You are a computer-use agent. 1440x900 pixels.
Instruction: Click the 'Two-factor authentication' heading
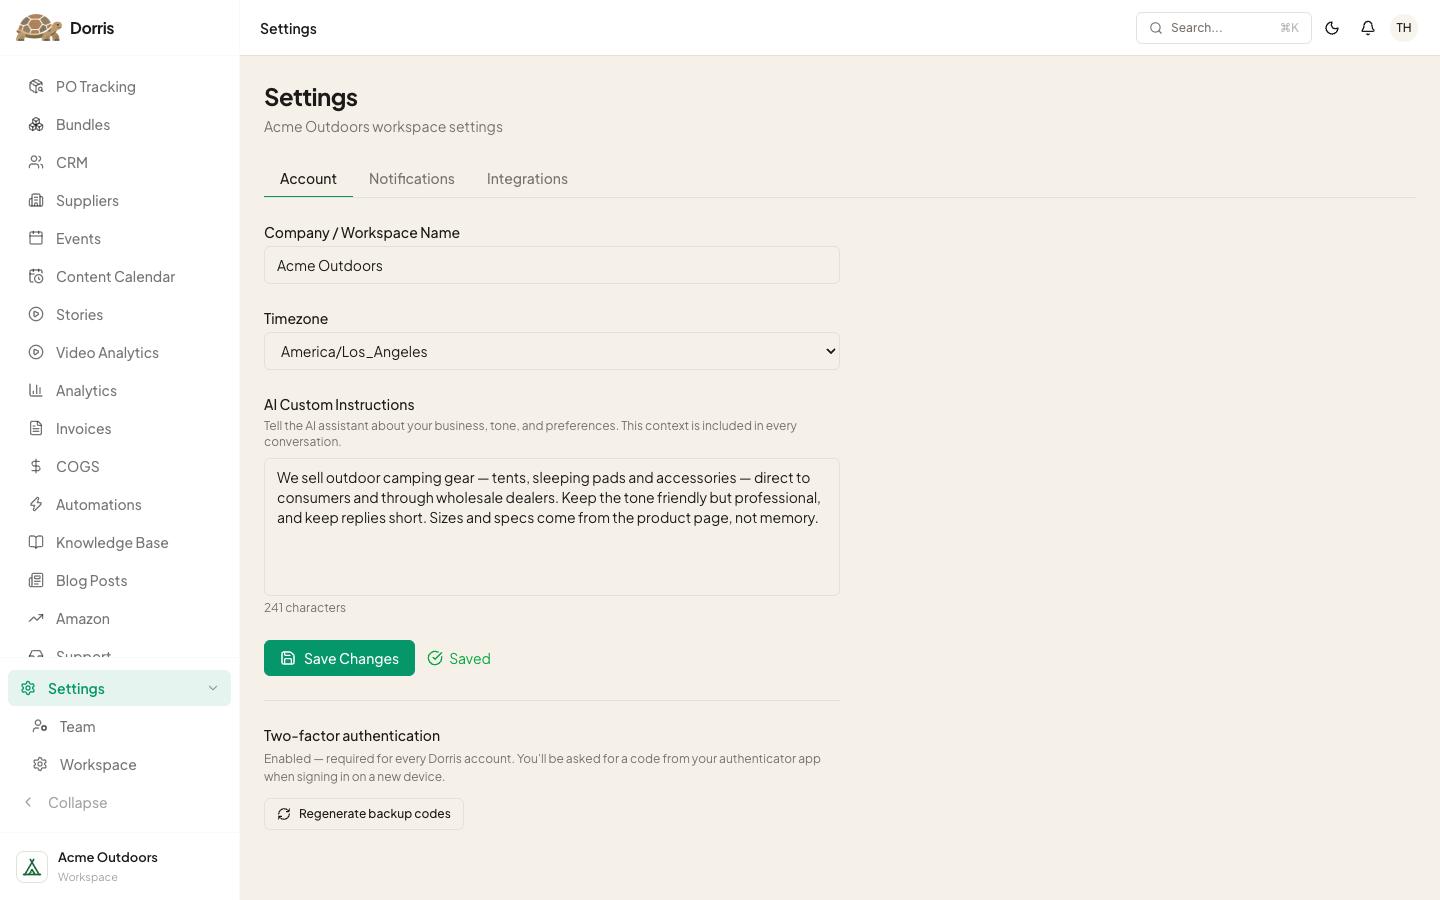click(x=352, y=736)
